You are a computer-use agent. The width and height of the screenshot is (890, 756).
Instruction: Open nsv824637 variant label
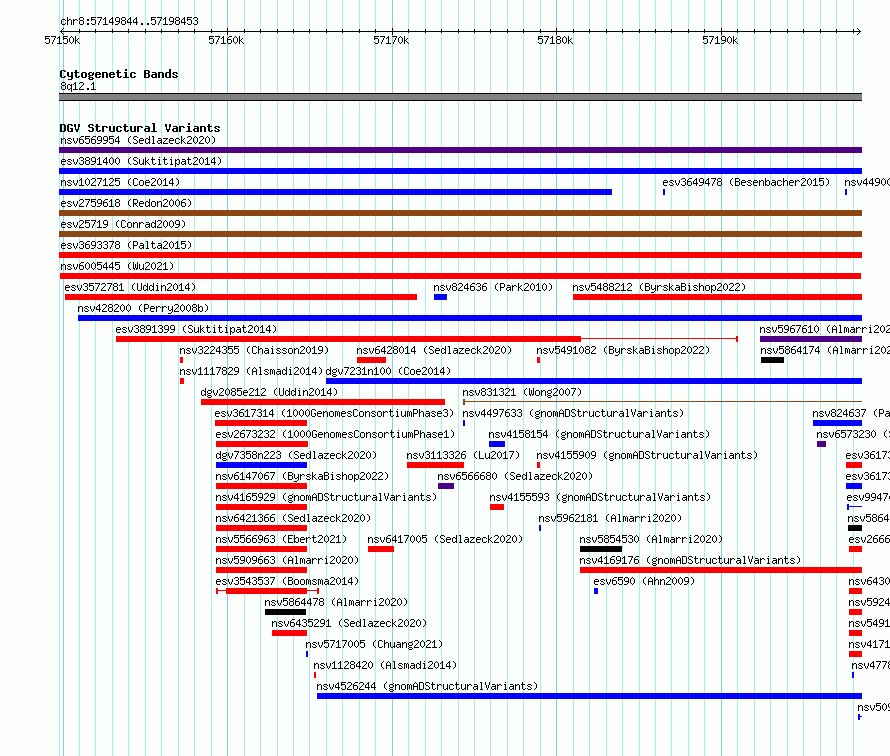(x=850, y=413)
